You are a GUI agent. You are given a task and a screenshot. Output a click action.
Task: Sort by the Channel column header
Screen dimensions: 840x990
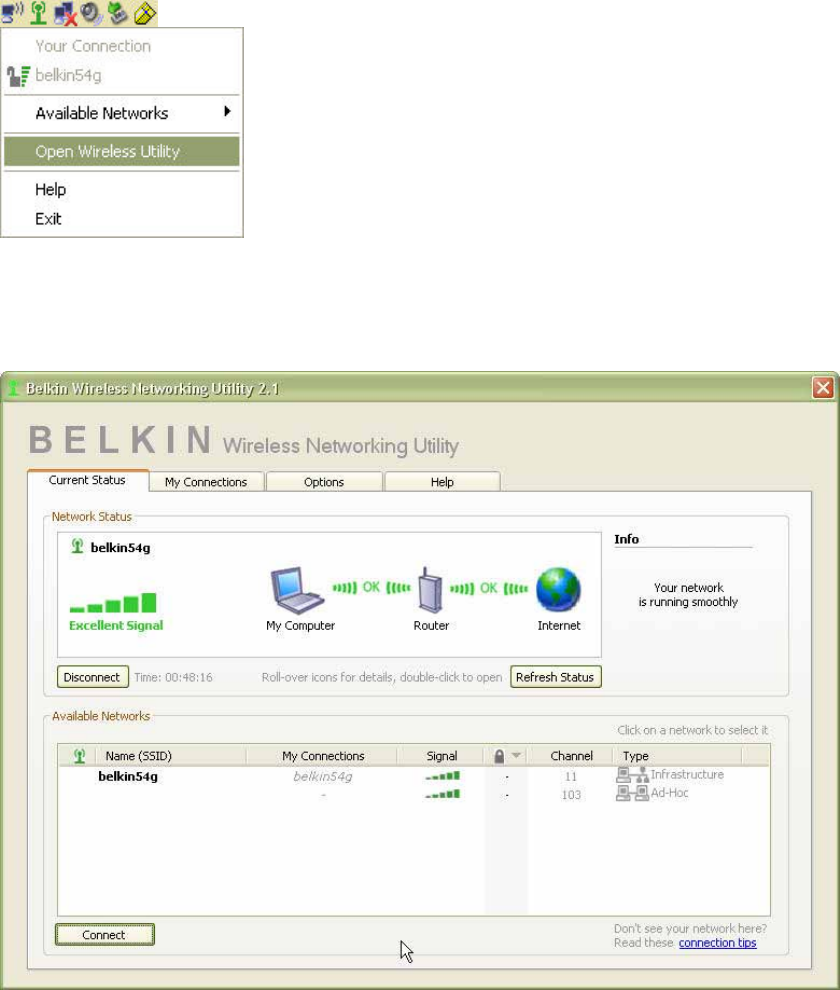point(571,756)
